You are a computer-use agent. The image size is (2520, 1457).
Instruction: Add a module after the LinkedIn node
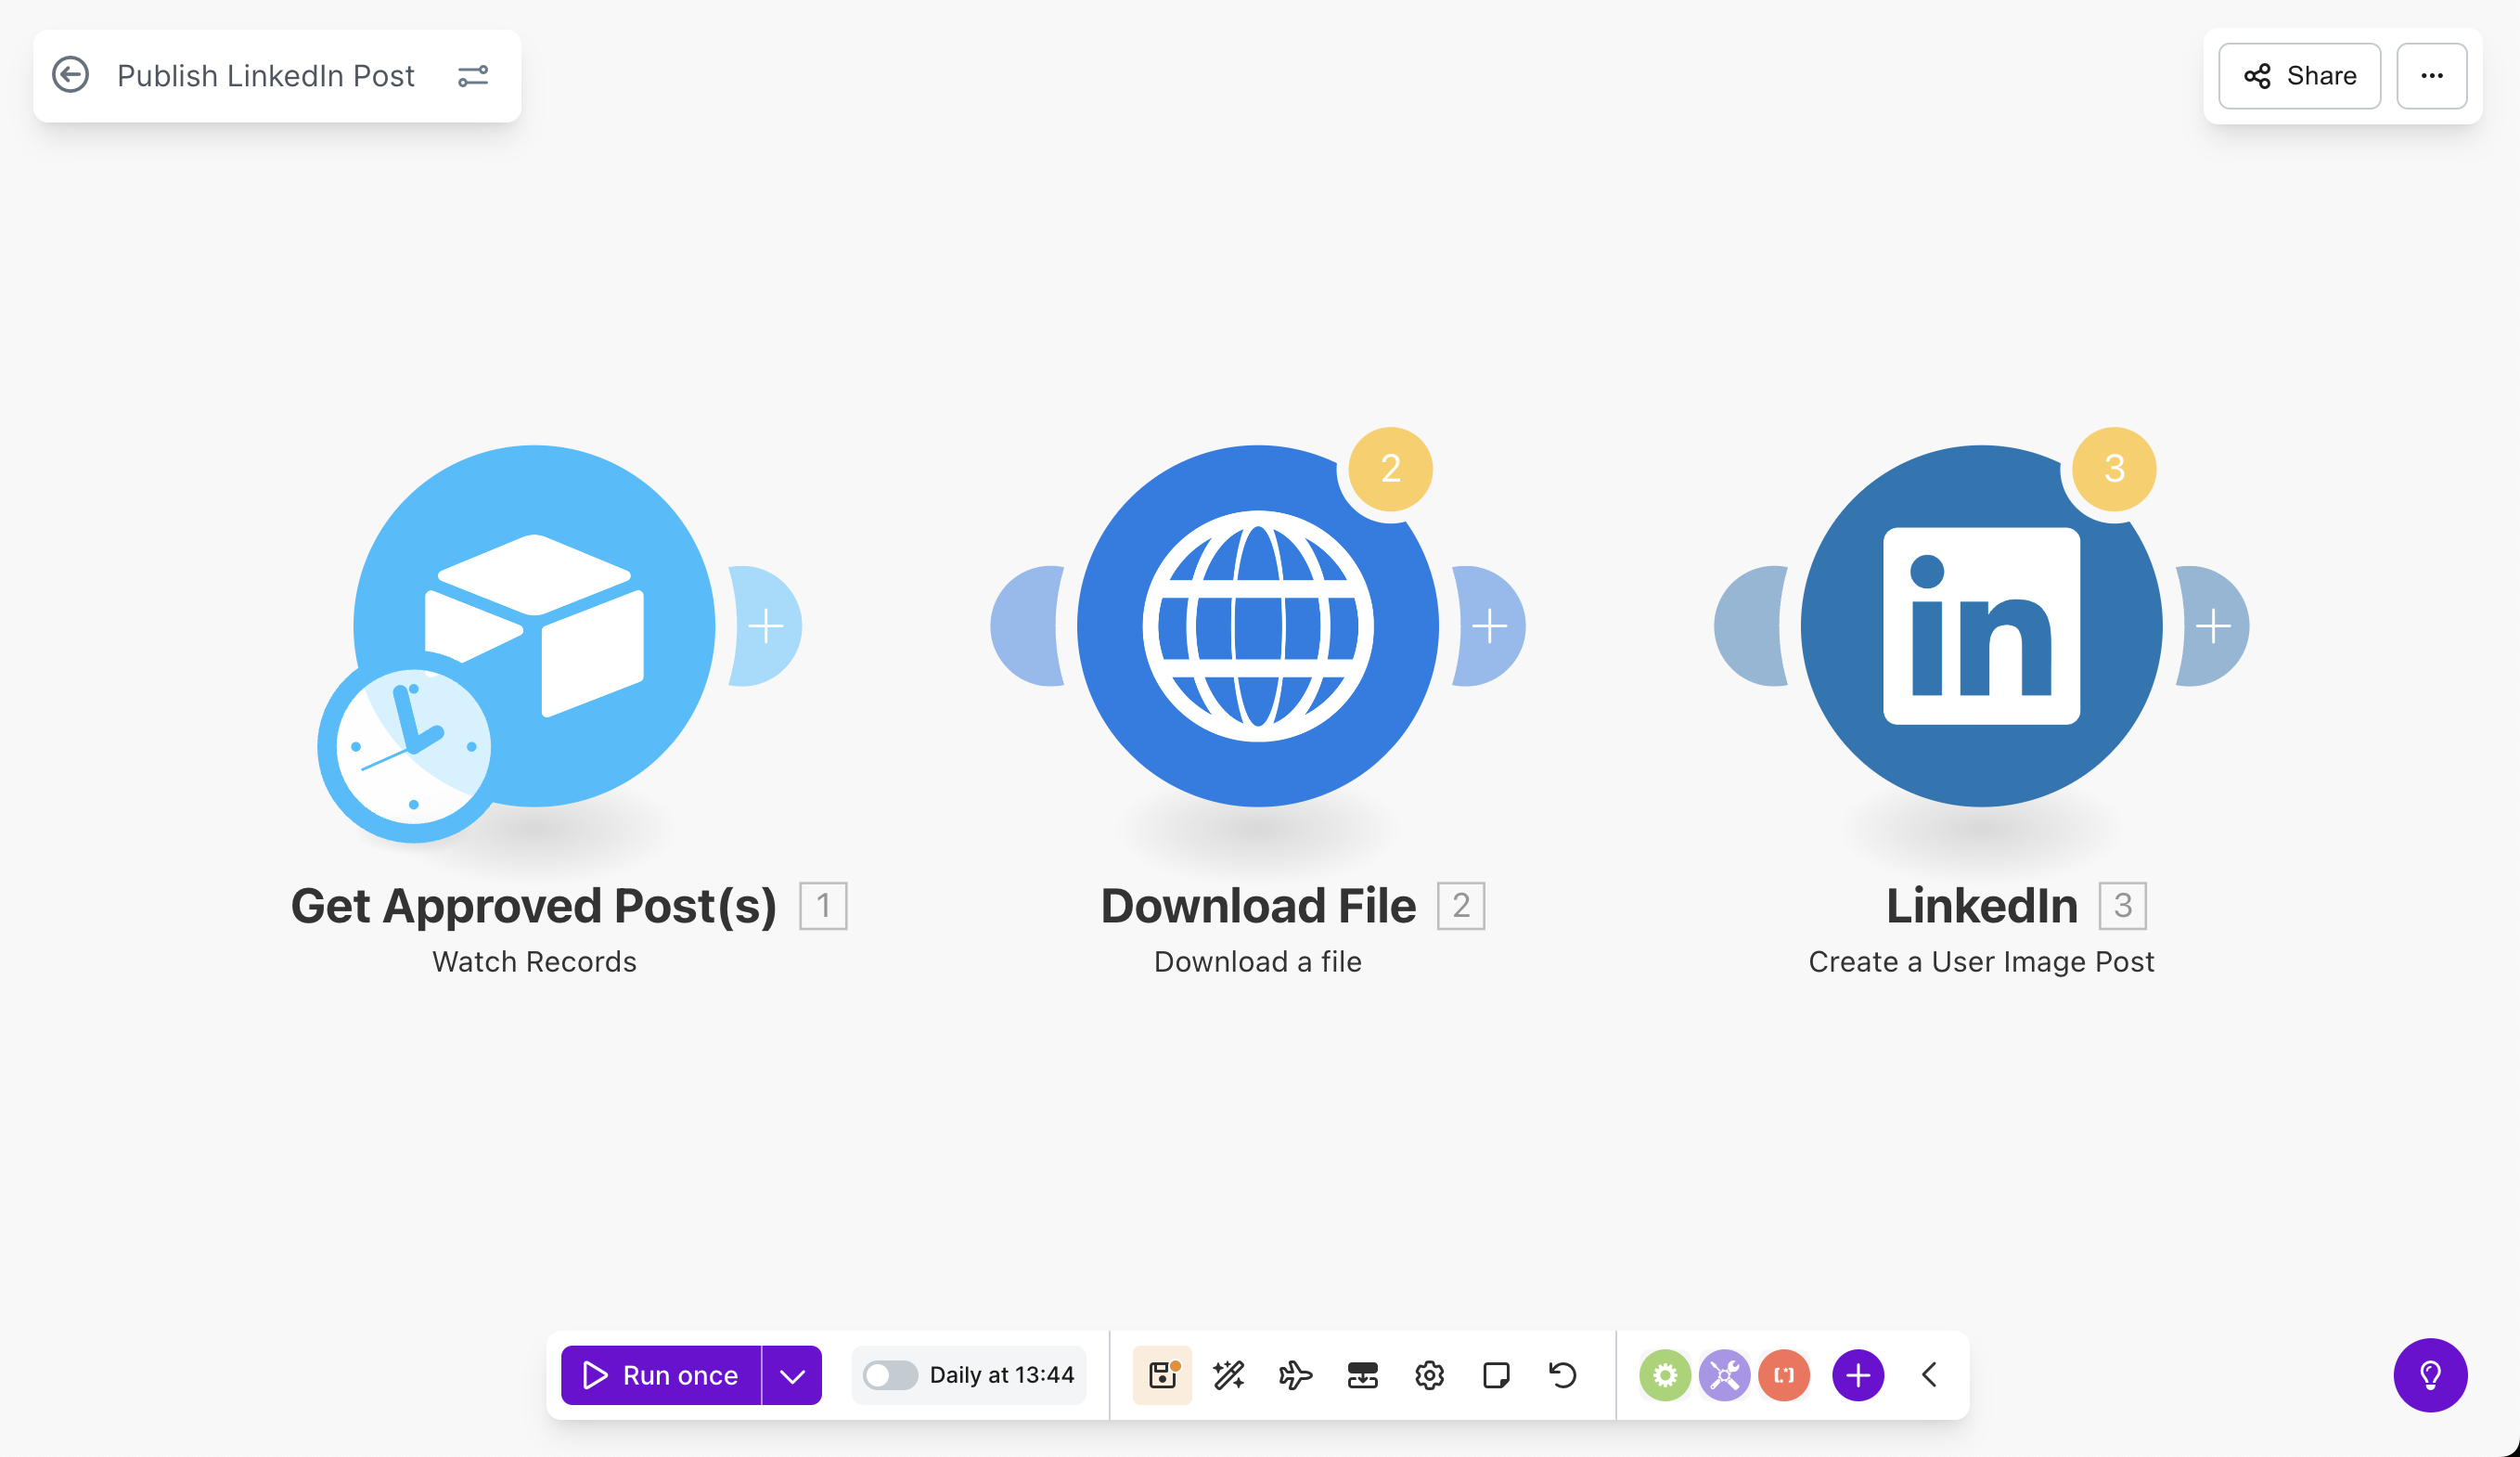pos(2213,626)
